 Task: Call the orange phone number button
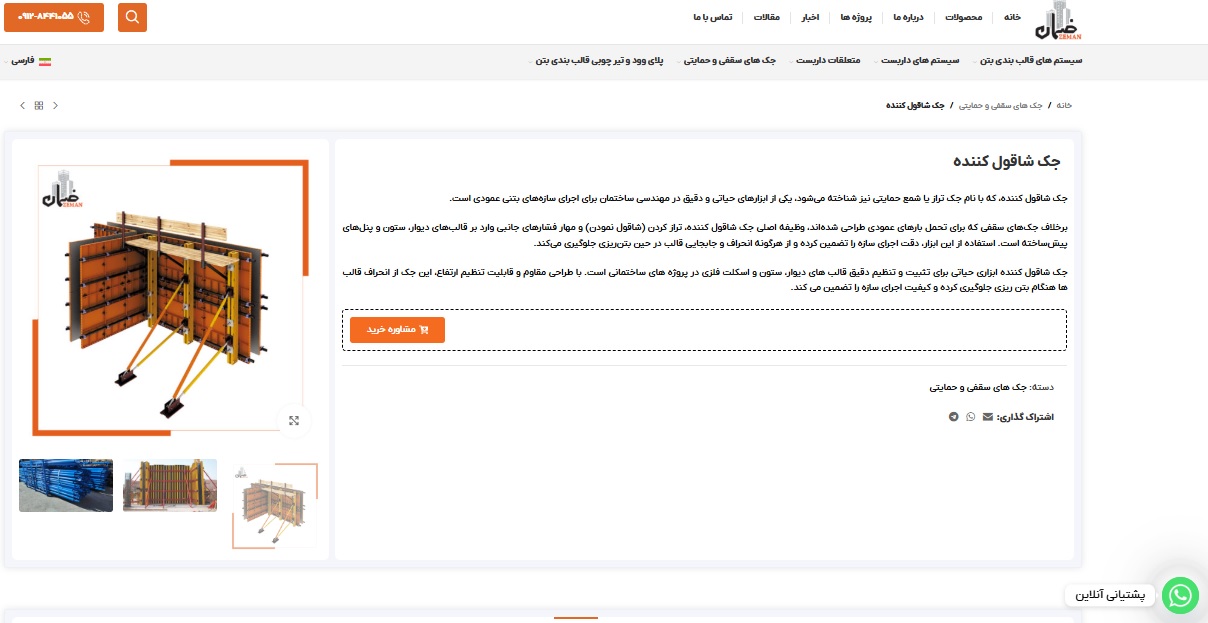(x=54, y=17)
